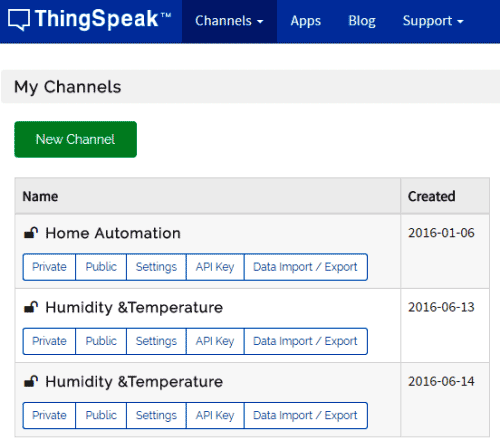The image size is (500, 440).
Task: Create a New Channel
Action: (x=75, y=139)
